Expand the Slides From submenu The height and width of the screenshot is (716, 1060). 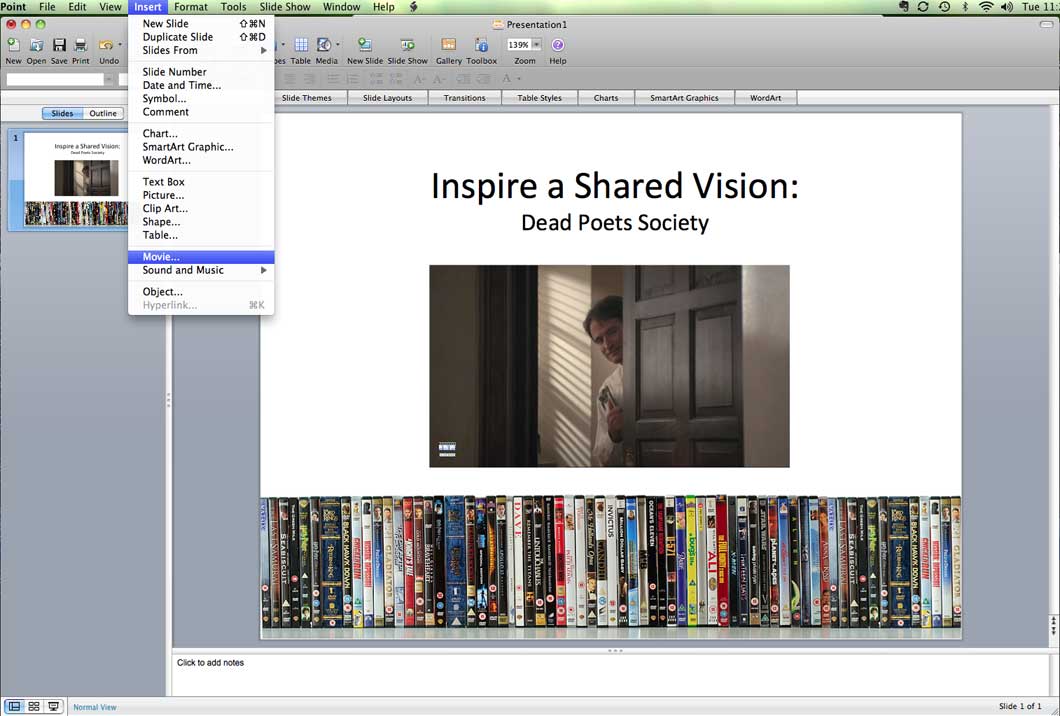[201, 50]
